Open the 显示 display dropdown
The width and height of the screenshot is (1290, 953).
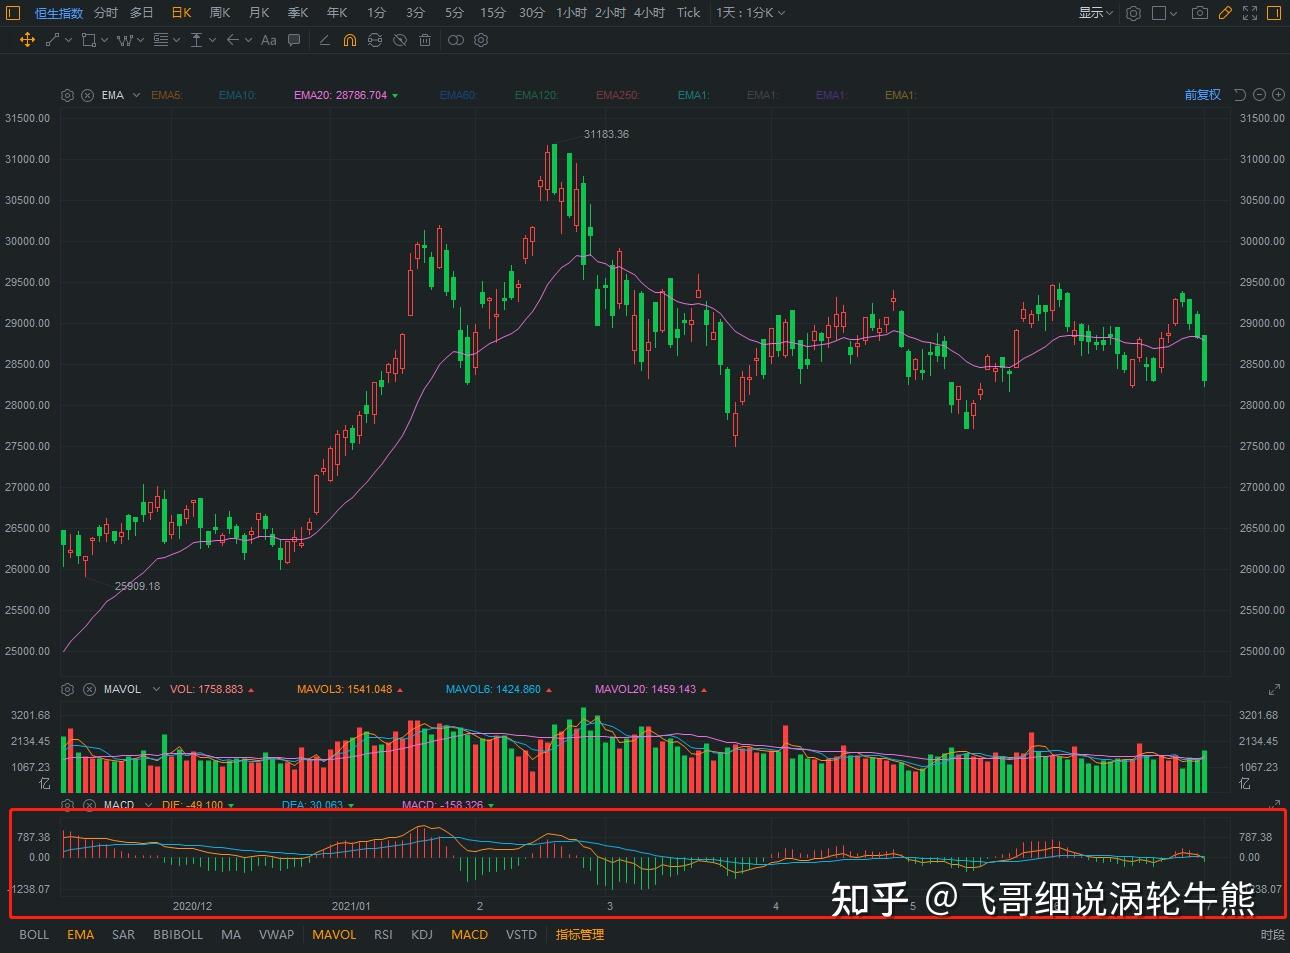[x=1093, y=13]
